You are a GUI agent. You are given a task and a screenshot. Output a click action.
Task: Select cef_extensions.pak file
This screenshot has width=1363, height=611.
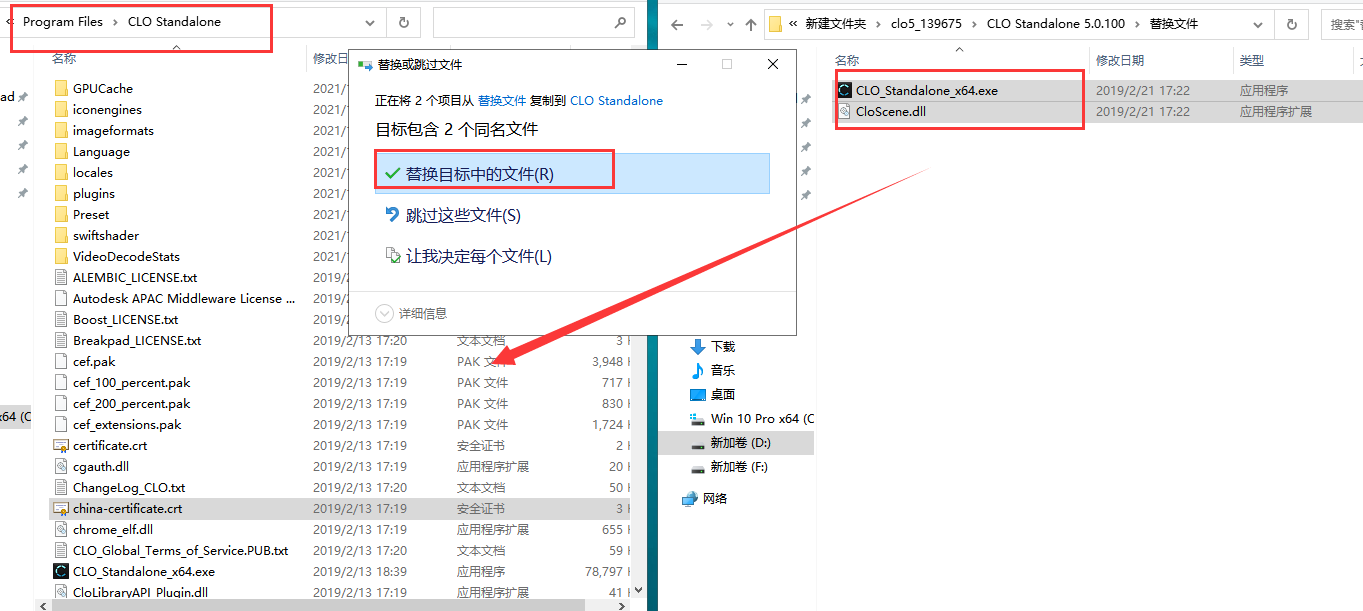tap(127, 424)
